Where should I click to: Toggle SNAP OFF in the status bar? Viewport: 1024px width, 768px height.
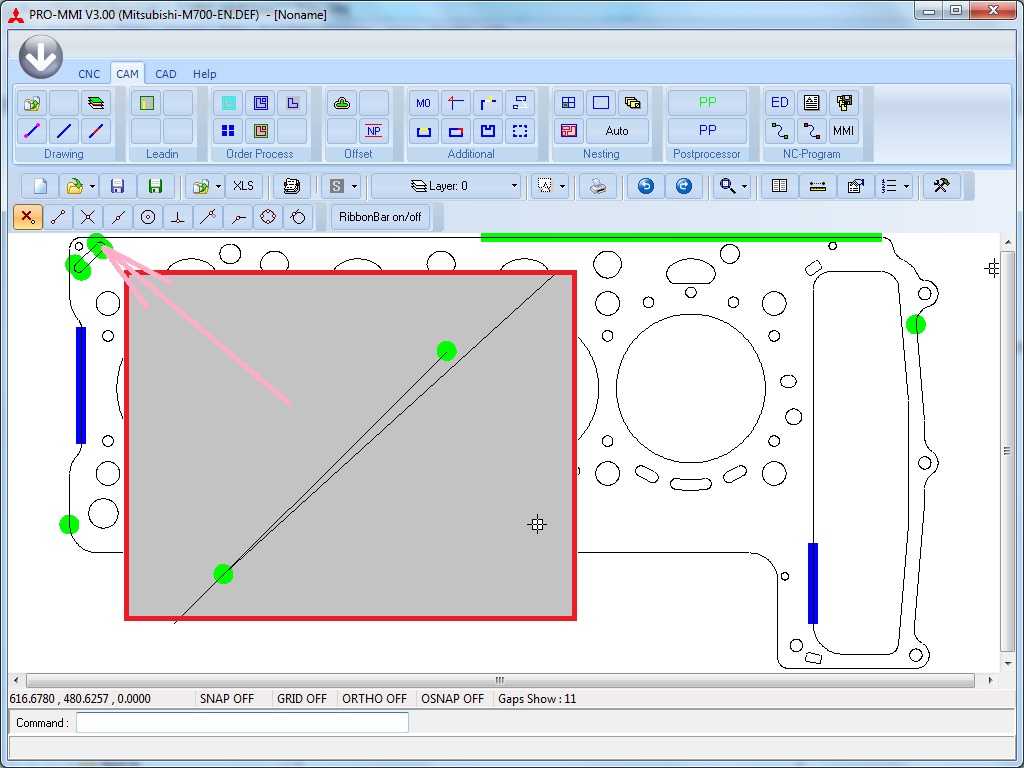(x=227, y=699)
